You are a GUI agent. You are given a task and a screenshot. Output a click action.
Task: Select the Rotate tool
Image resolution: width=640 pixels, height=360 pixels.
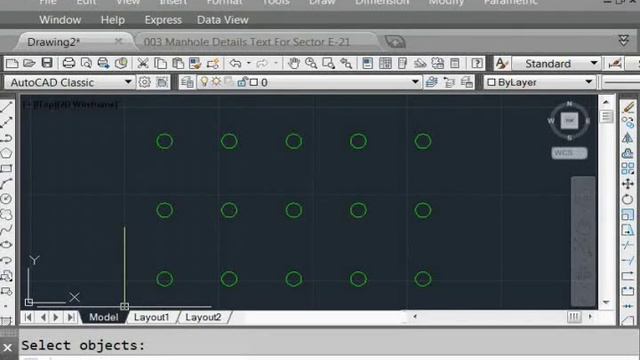628,199
